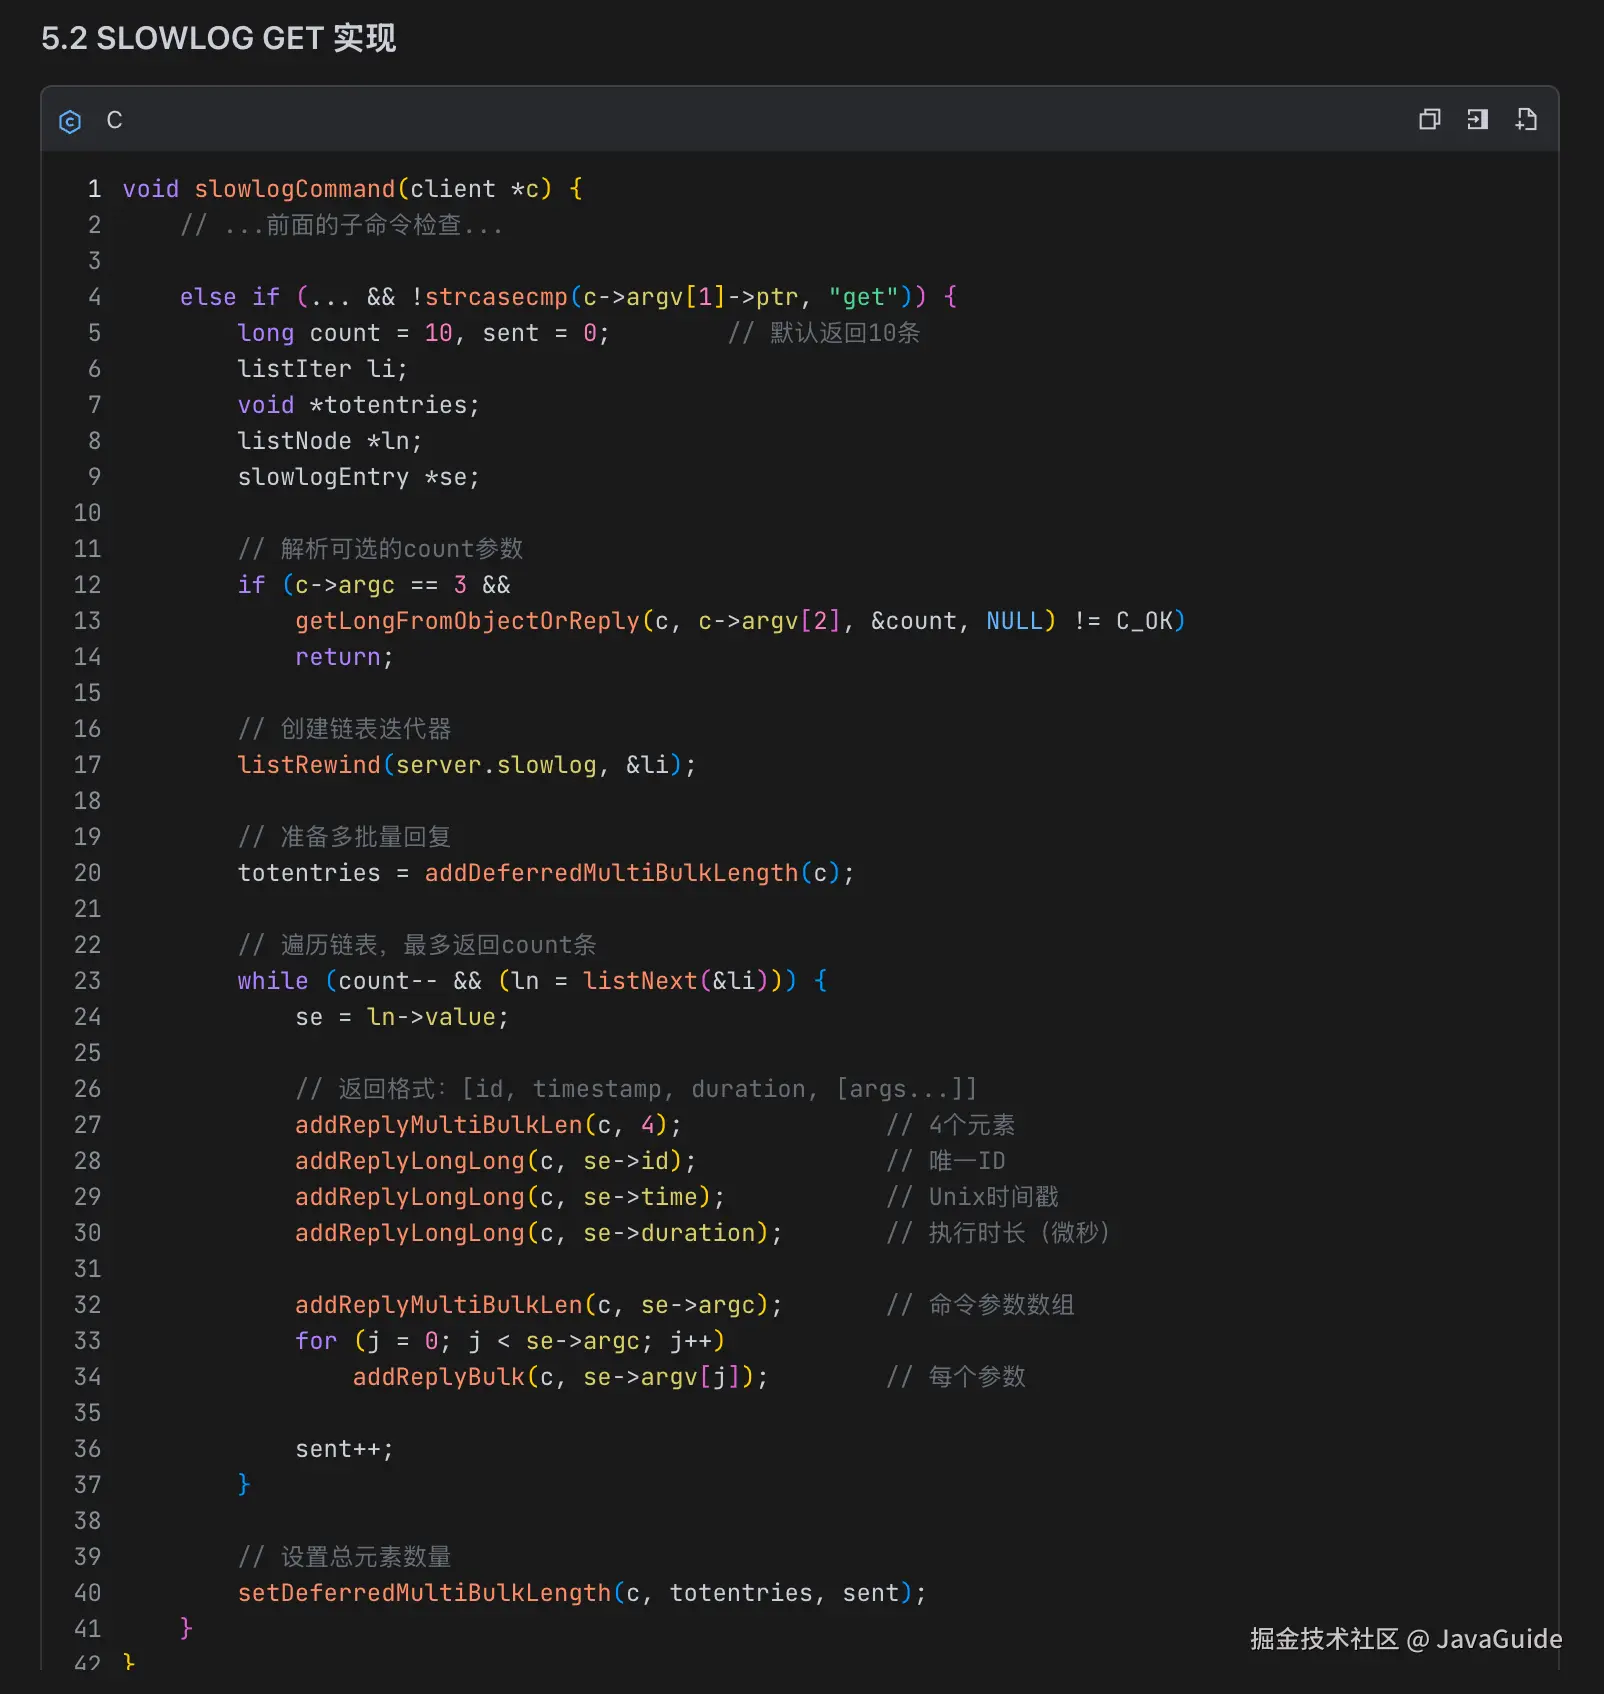Click the statement "se = ln->value;"
This screenshot has width=1604, height=1694.
pyautogui.click(x=402, y=1017)
